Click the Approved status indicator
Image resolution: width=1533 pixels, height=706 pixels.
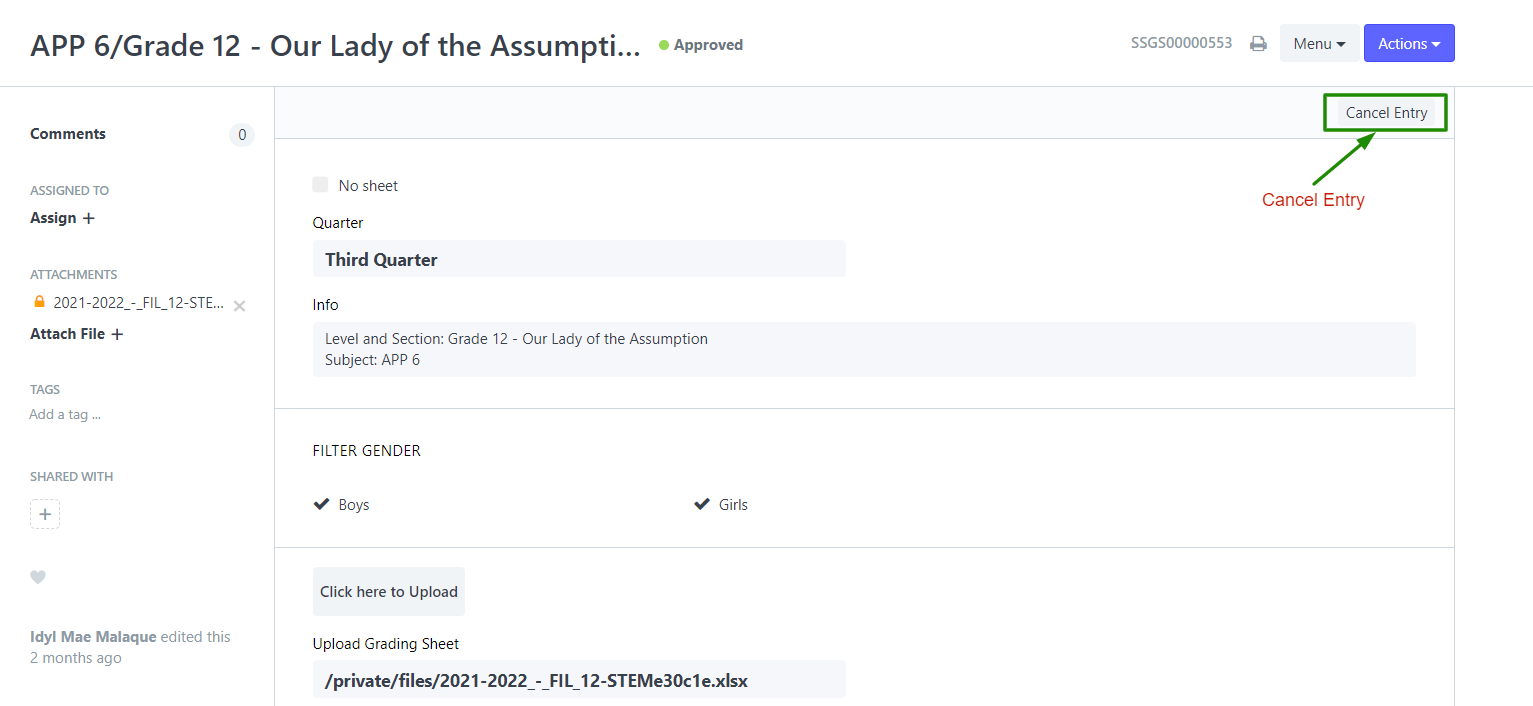click(701, 45)
